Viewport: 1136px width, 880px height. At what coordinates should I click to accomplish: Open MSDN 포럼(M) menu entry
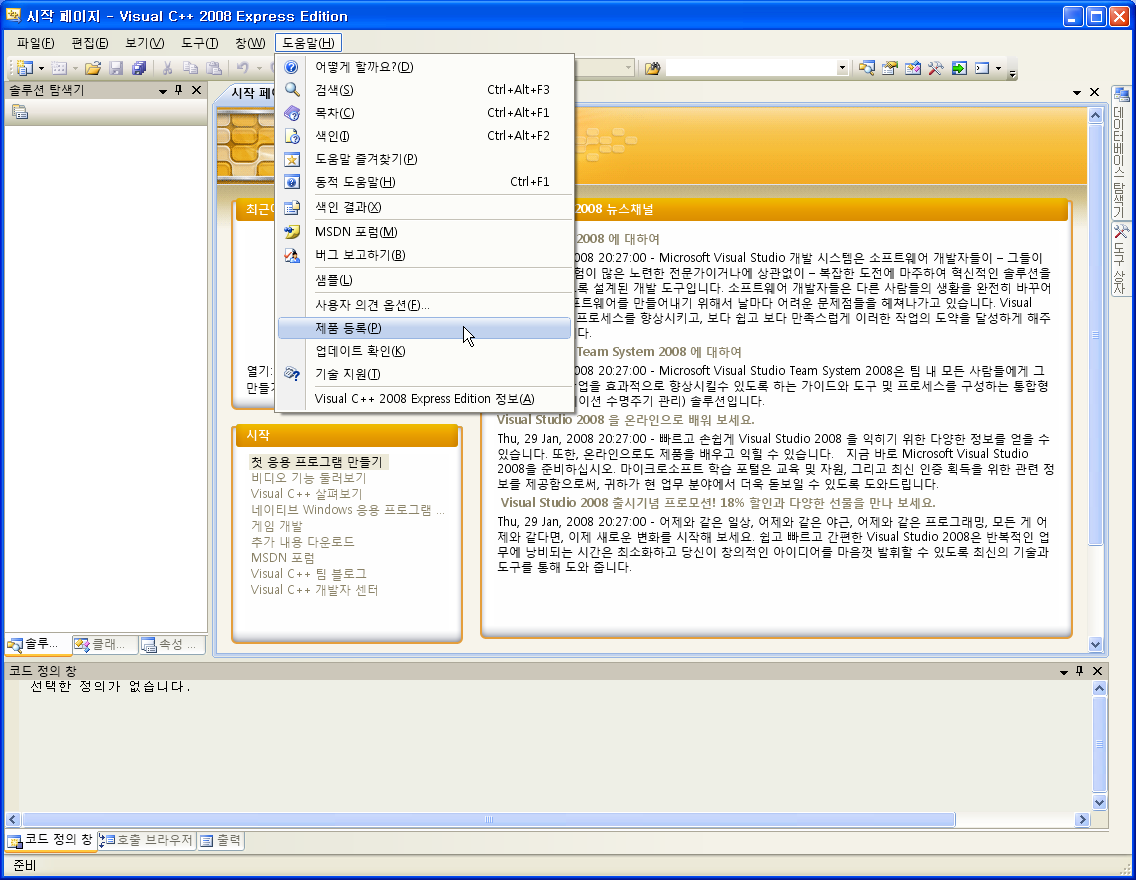(424, 232)
